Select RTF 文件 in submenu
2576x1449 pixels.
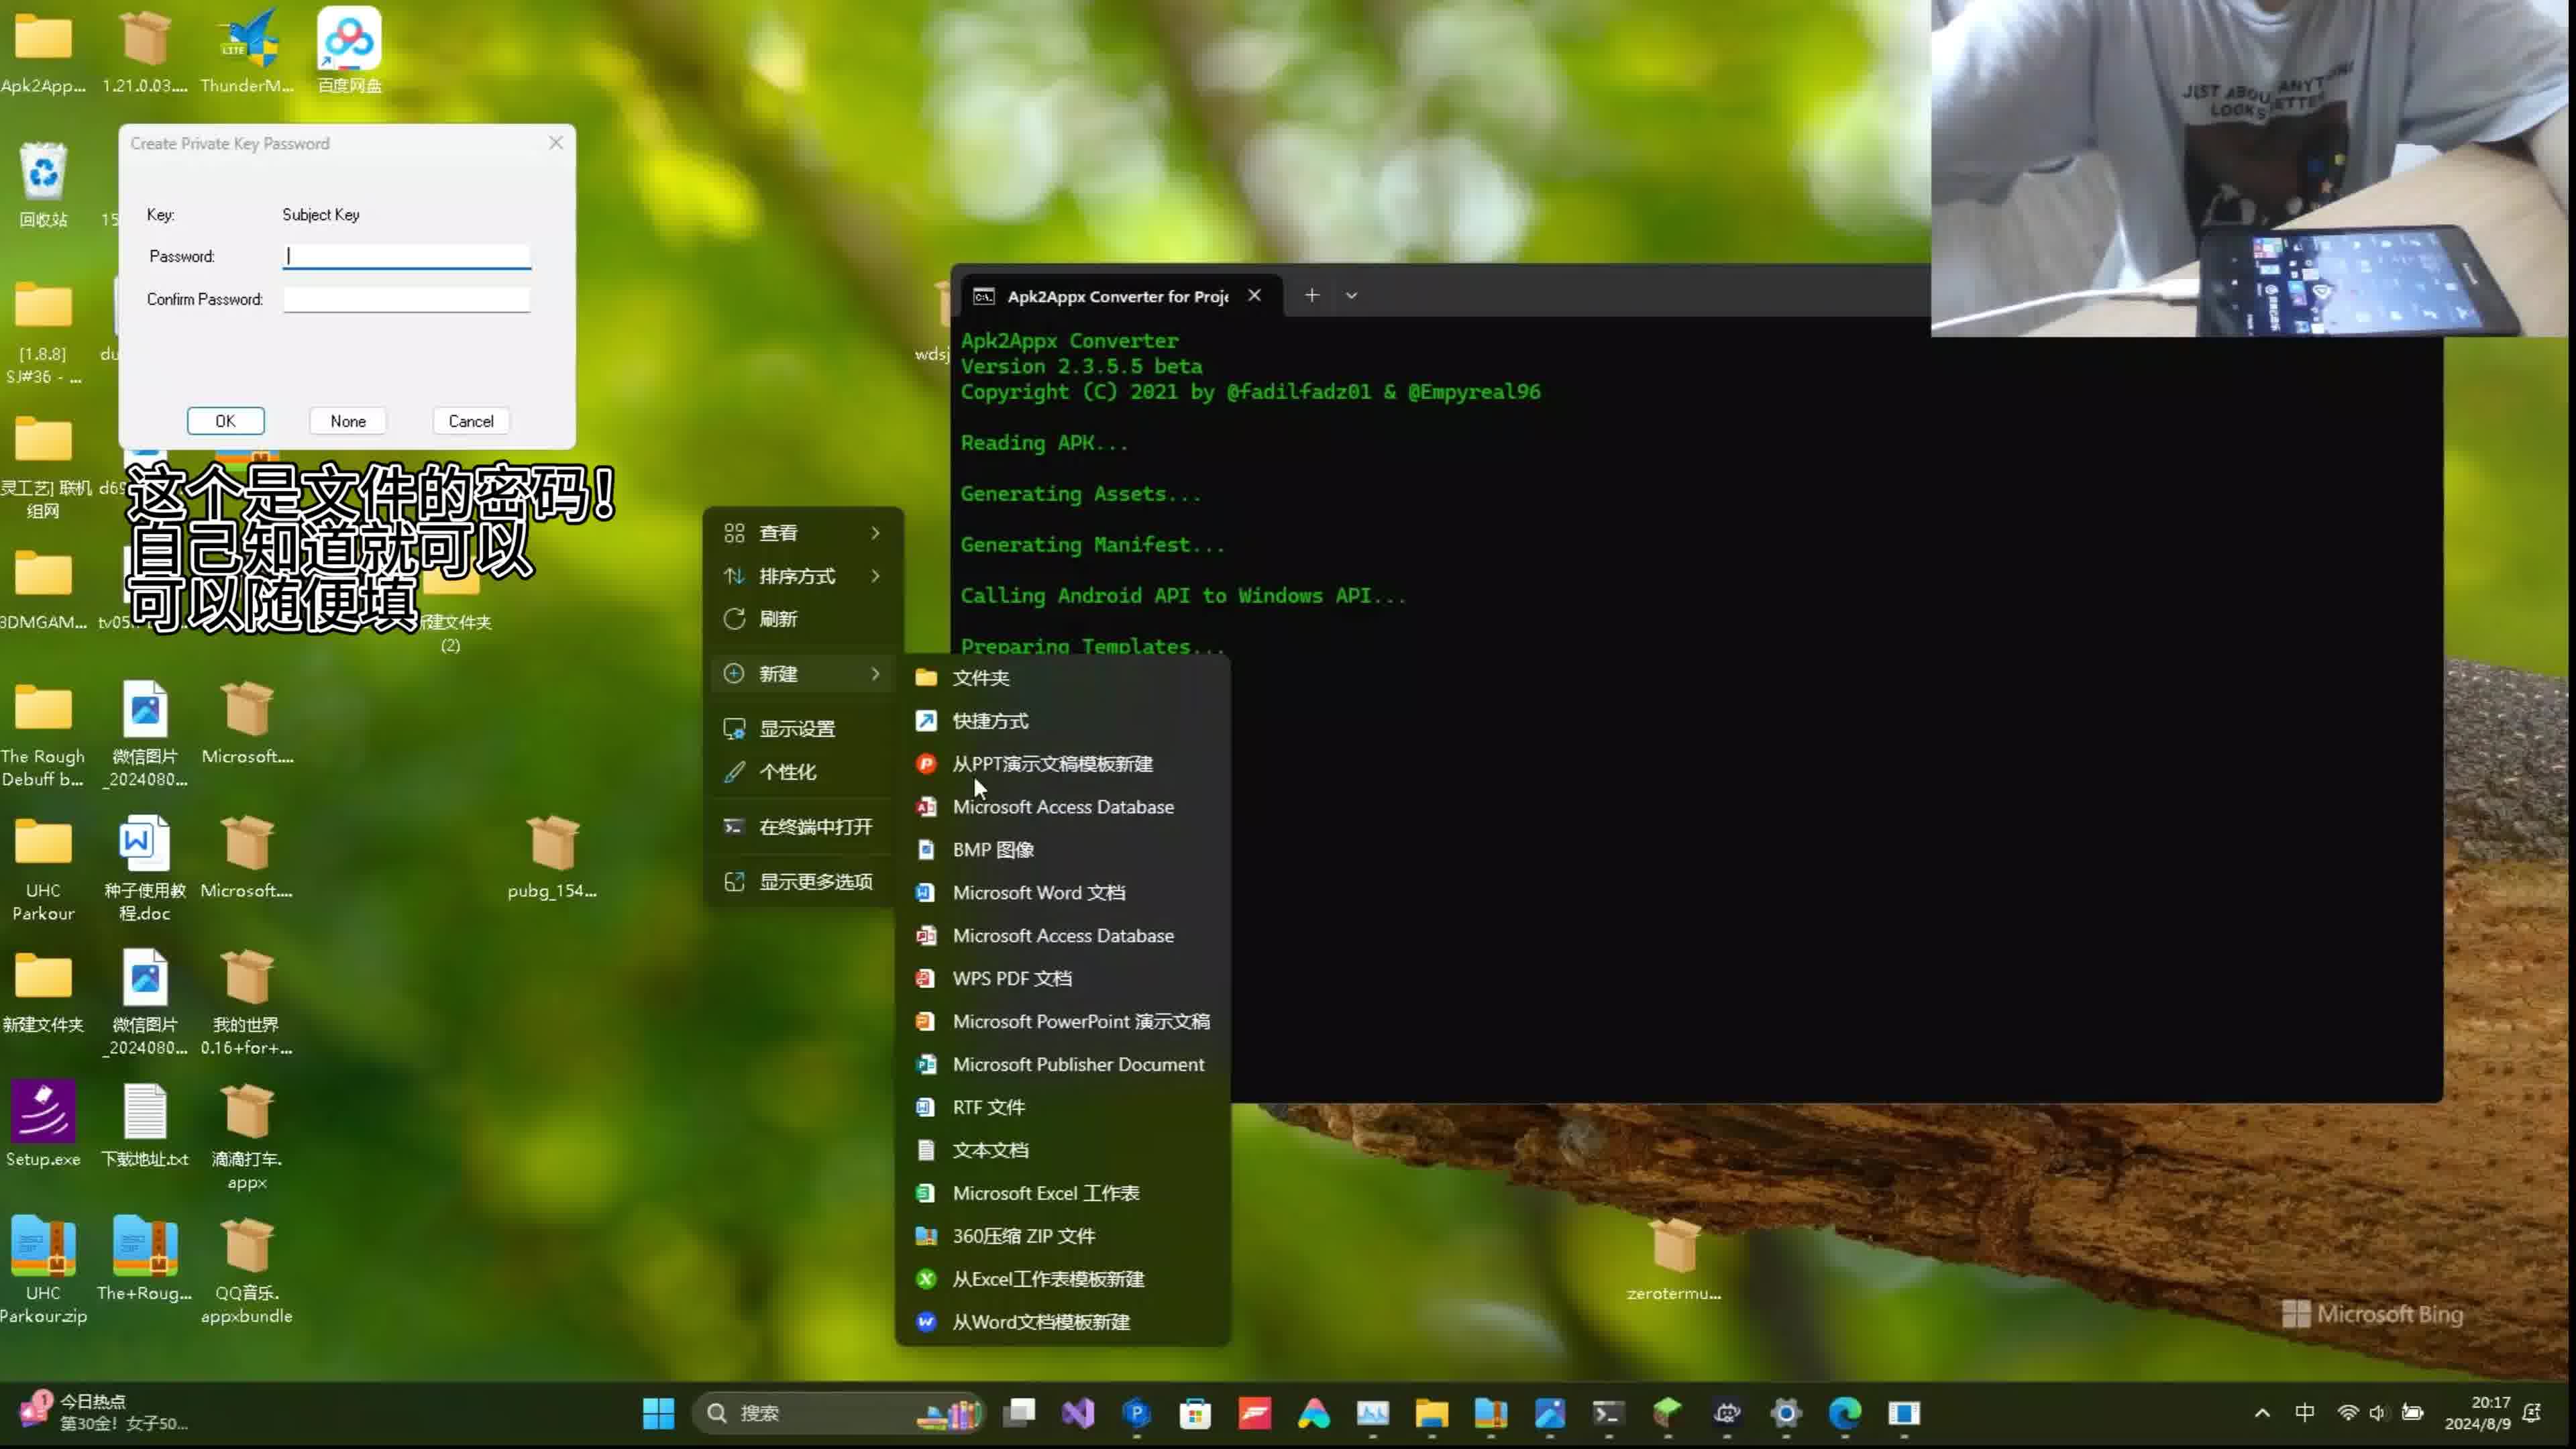(1062, 1108)
